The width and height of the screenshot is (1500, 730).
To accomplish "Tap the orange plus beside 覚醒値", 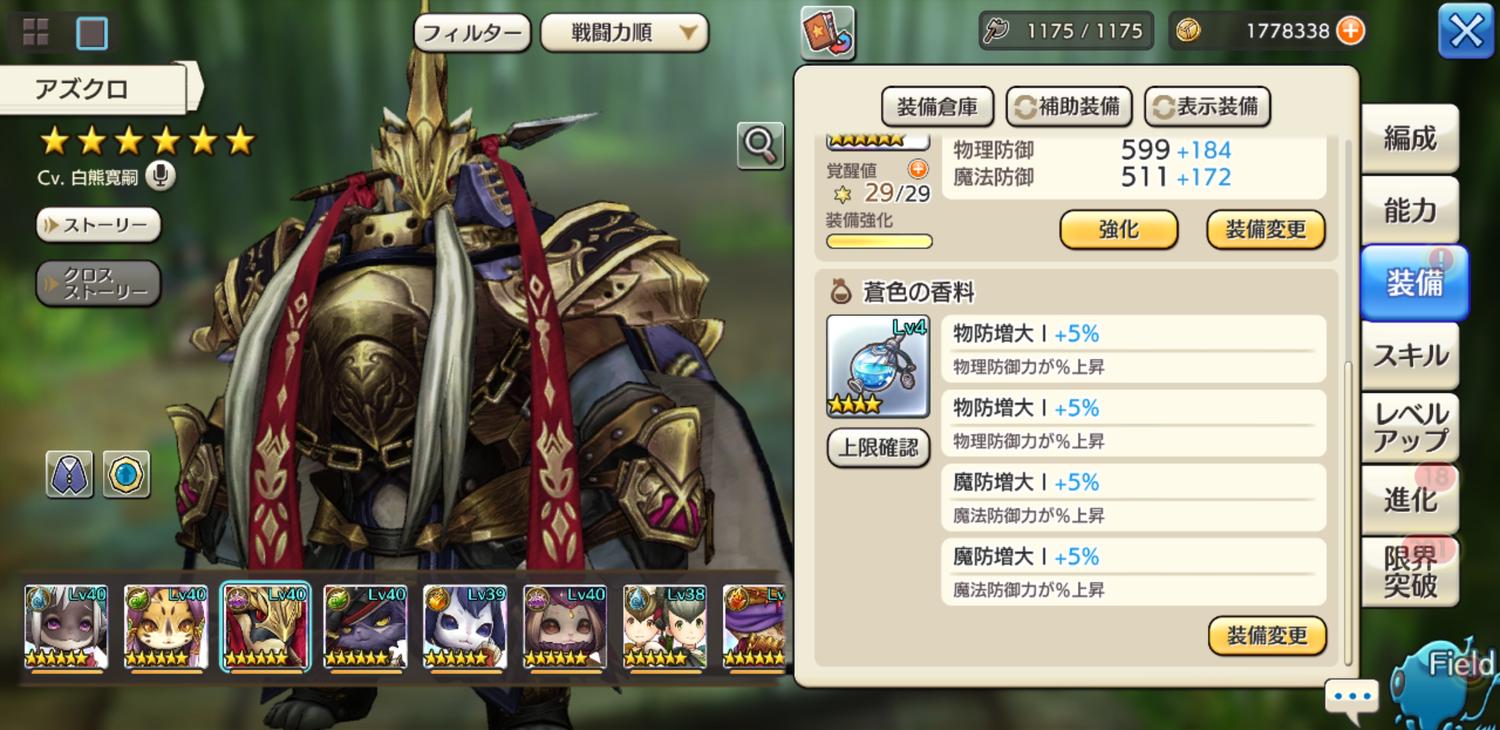I will pos(917,169).
